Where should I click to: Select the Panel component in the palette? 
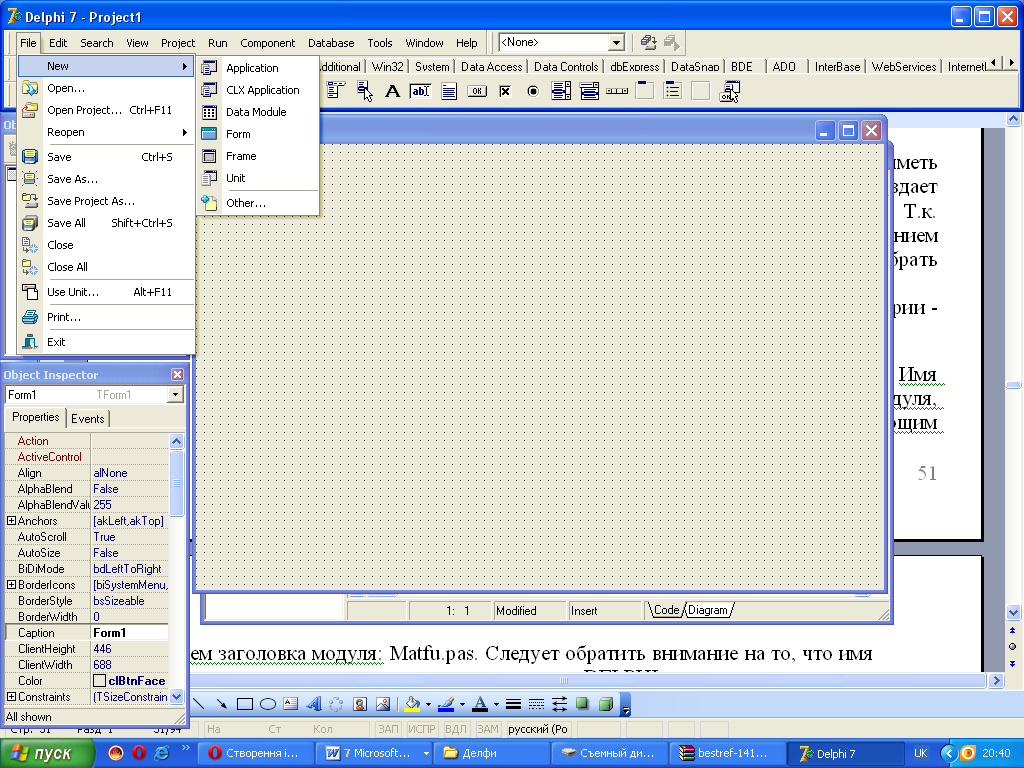(701, 91)
